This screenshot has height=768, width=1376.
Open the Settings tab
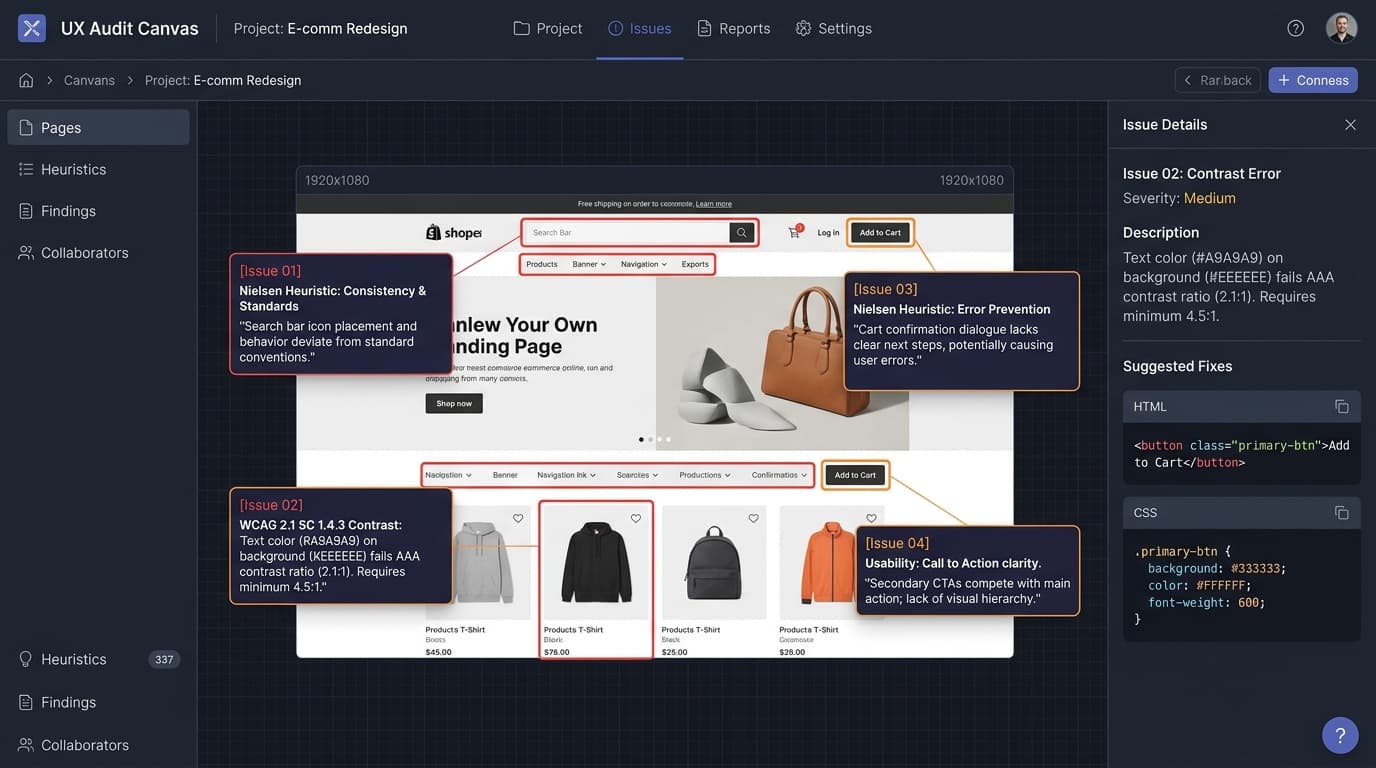[834, 28]
